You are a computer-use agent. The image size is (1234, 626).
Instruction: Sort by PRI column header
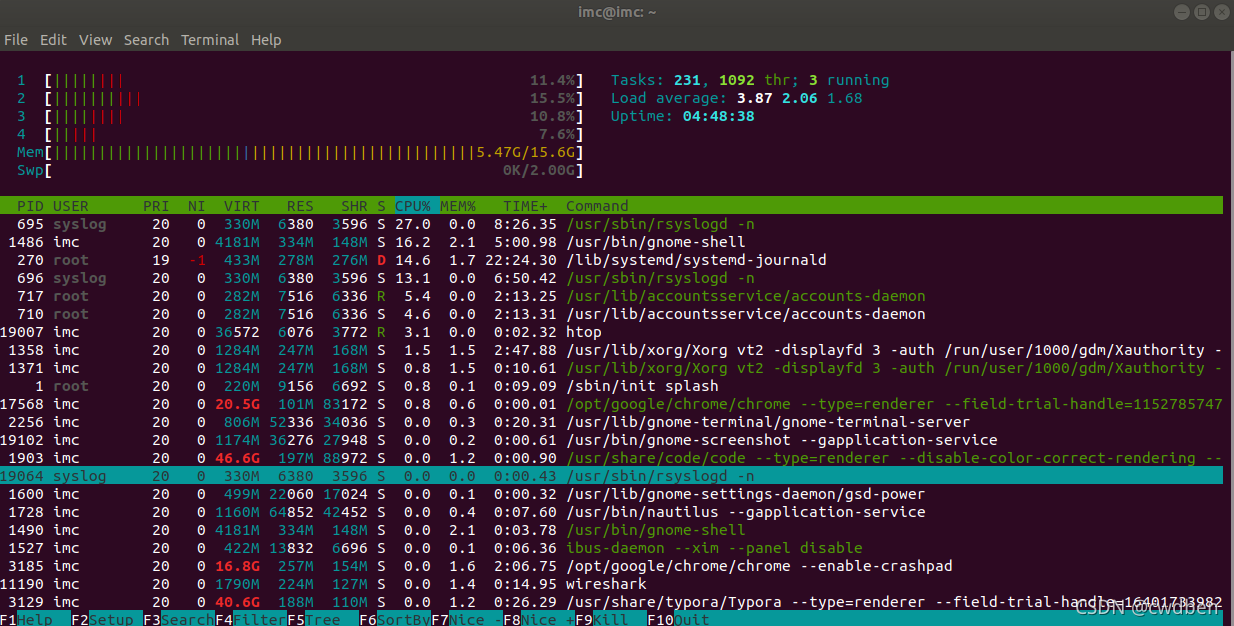pos(156,206)
